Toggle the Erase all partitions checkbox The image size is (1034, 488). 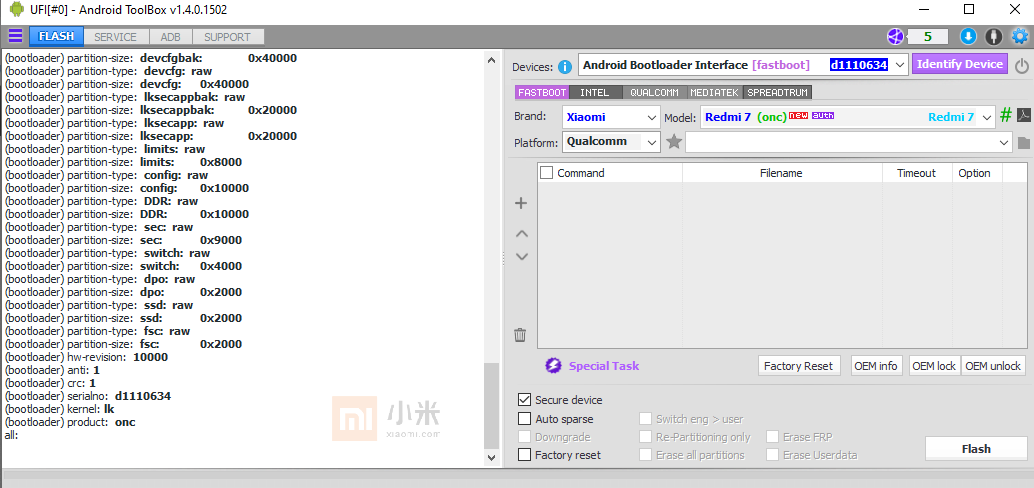[645, 455]
